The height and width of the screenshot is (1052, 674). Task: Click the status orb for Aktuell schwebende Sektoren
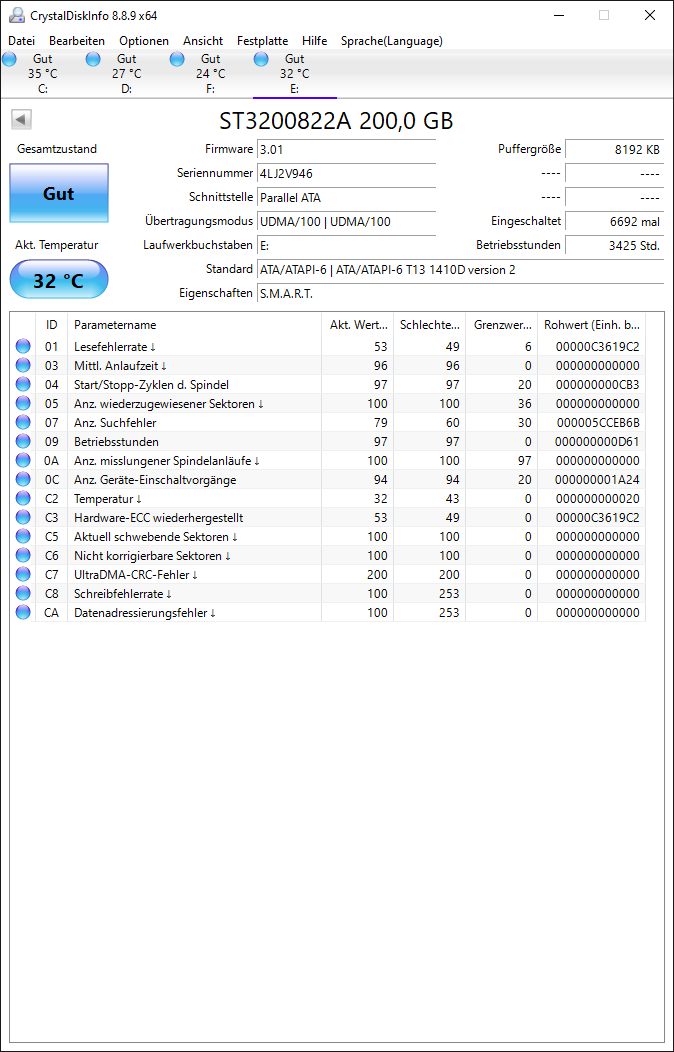coord(23,537)
